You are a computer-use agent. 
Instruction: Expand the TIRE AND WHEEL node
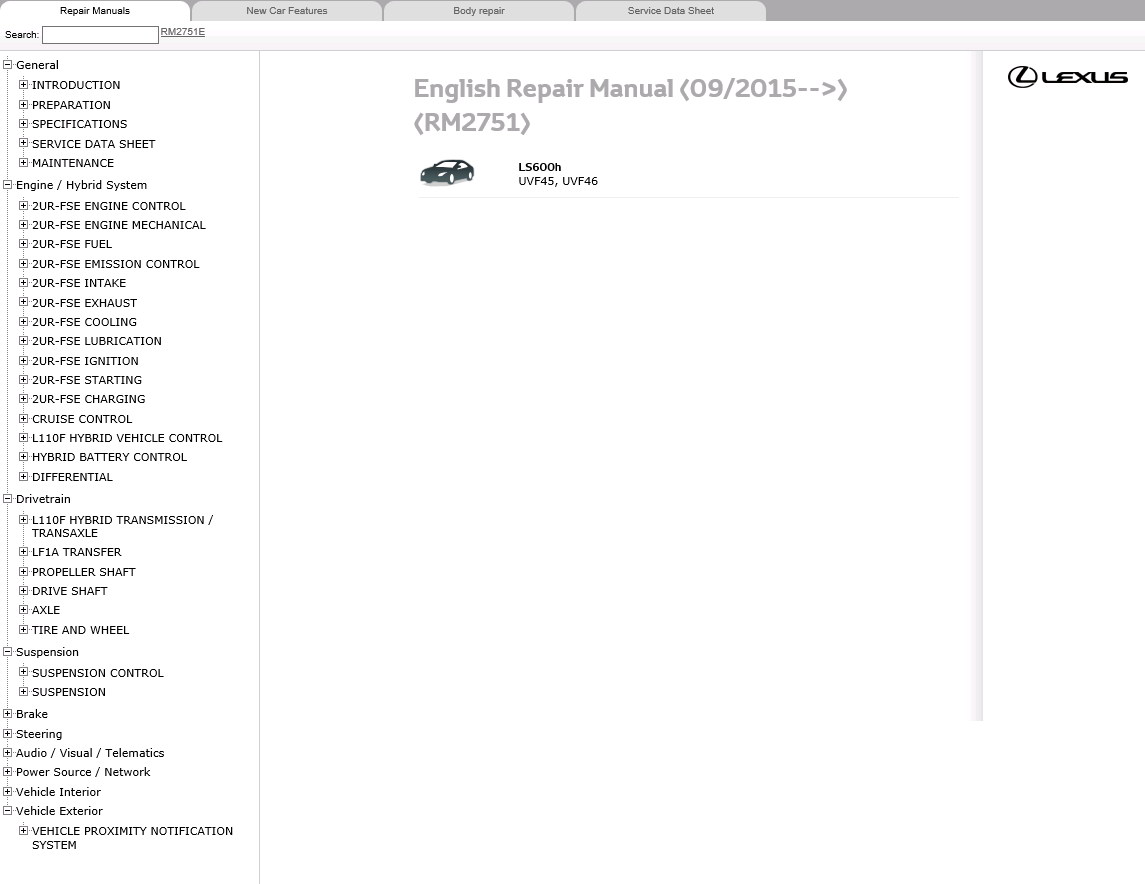[23, 629]
